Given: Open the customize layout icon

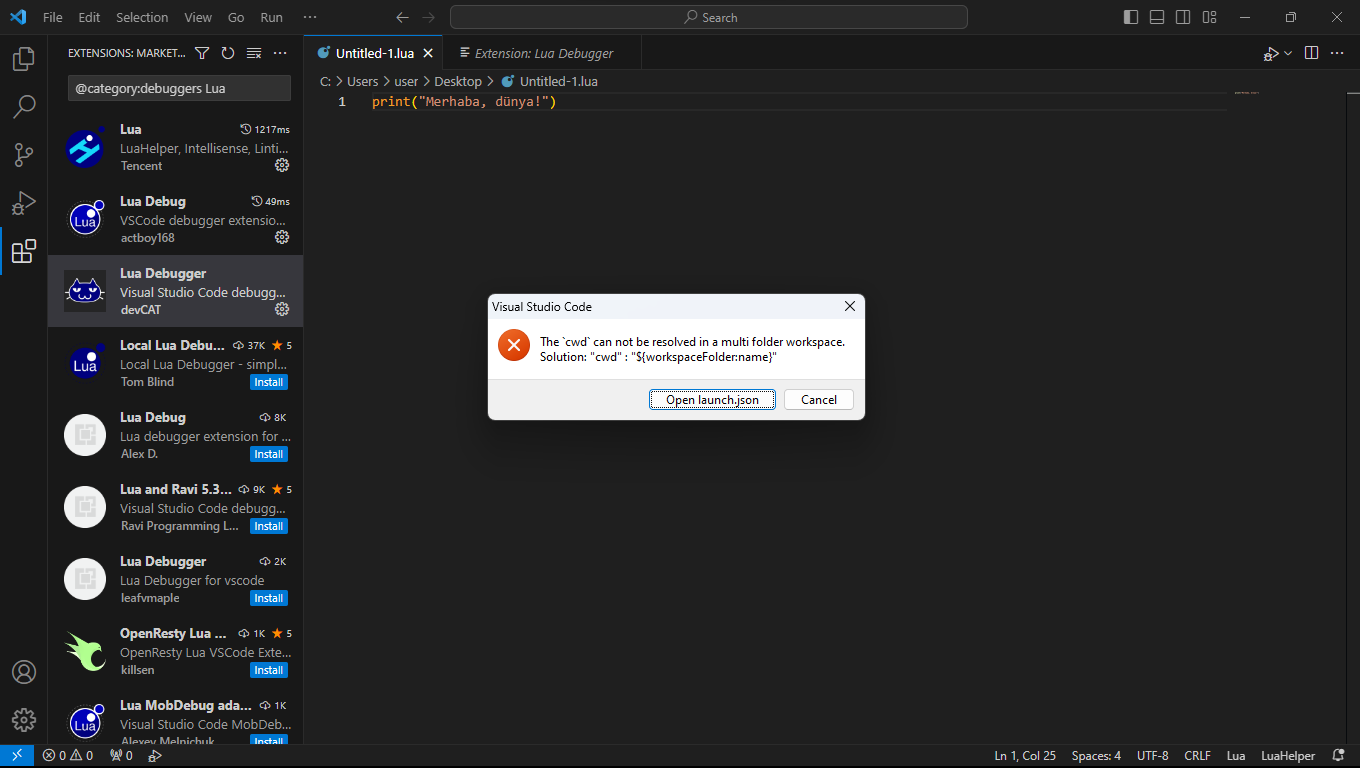Looking at the screenshot, I should click(x=1209, y=17).
